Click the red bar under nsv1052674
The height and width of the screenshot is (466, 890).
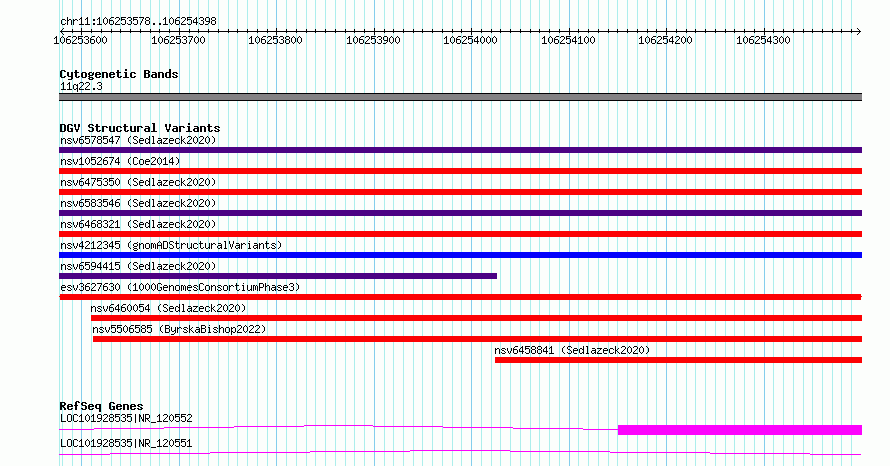(460, 171)
